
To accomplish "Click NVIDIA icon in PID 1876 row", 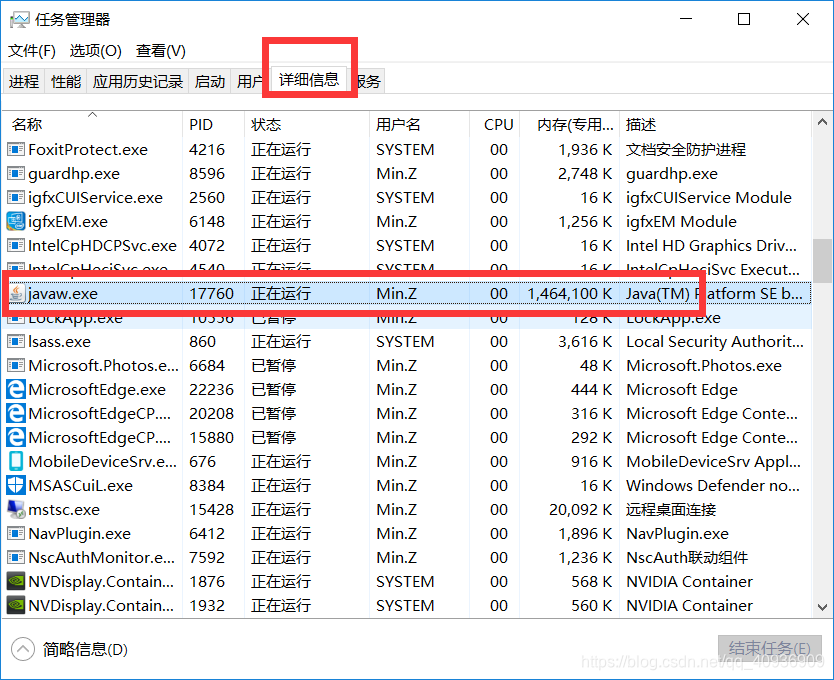I will point(15,581).
